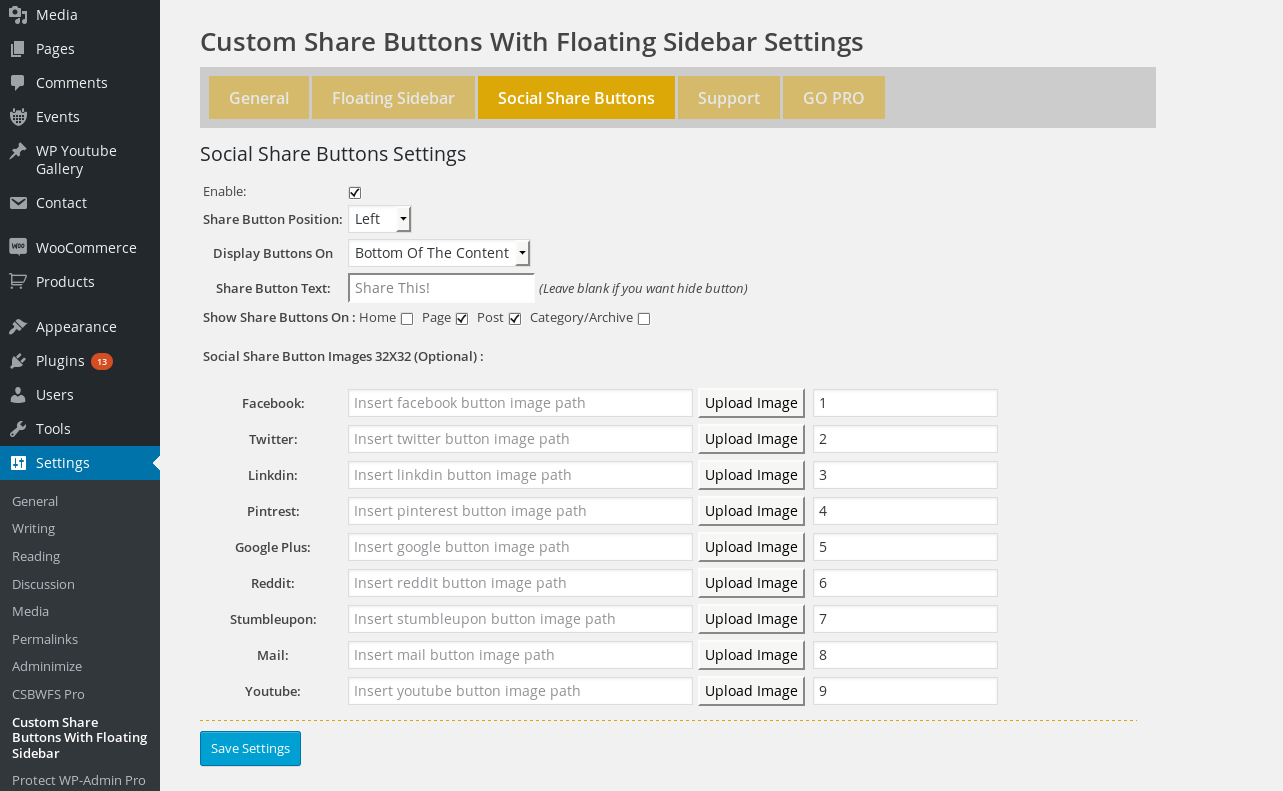
Task: Open the GO PRO tab
Action: tap(833, 98)
